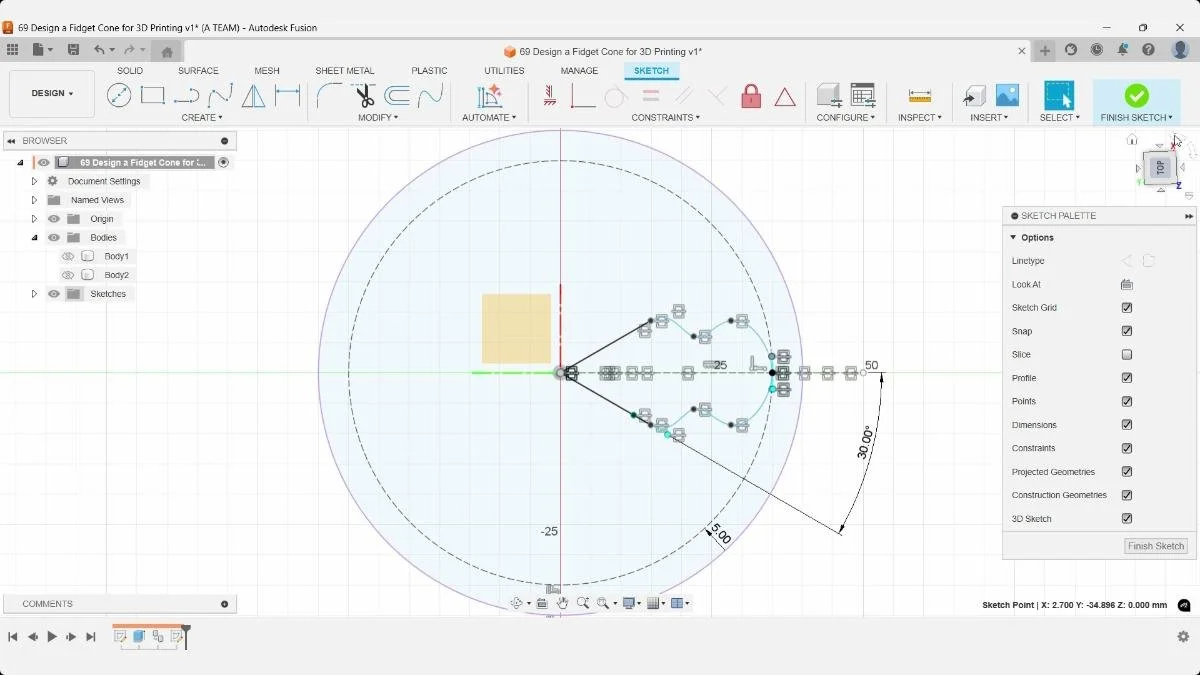This screenshot has width=1200, height=675.
Task: Toggle the Construction Geometries checkbox
Action: 1127,495
